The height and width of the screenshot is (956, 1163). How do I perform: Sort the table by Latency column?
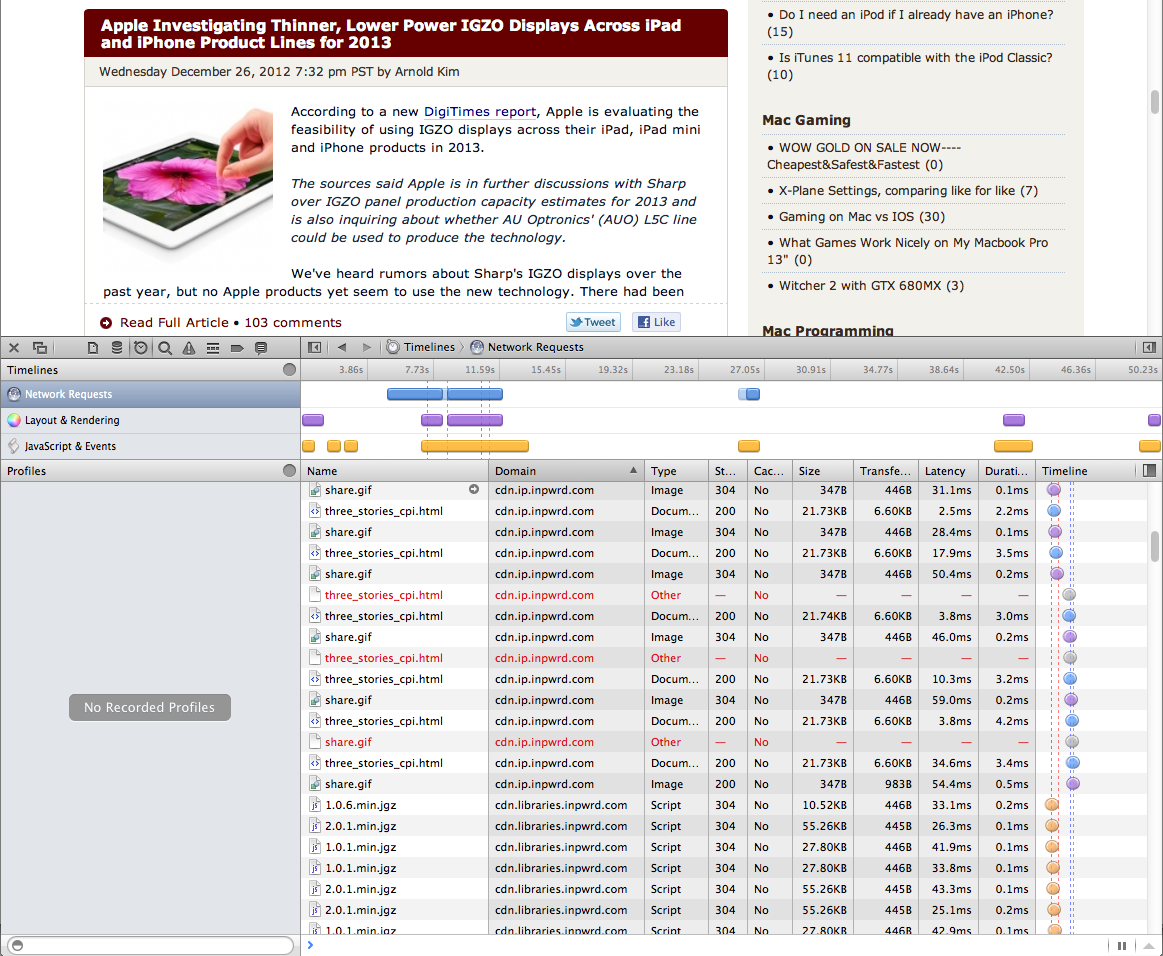click(949, 470)
